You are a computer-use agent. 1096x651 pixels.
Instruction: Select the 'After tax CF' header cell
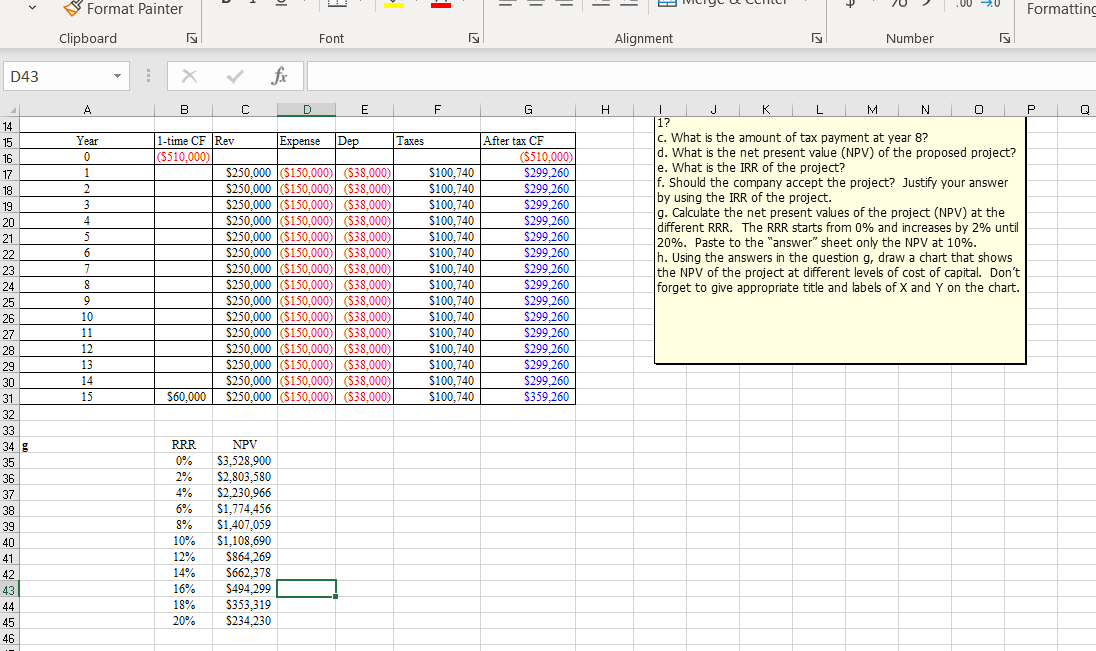tap(528, 141)
